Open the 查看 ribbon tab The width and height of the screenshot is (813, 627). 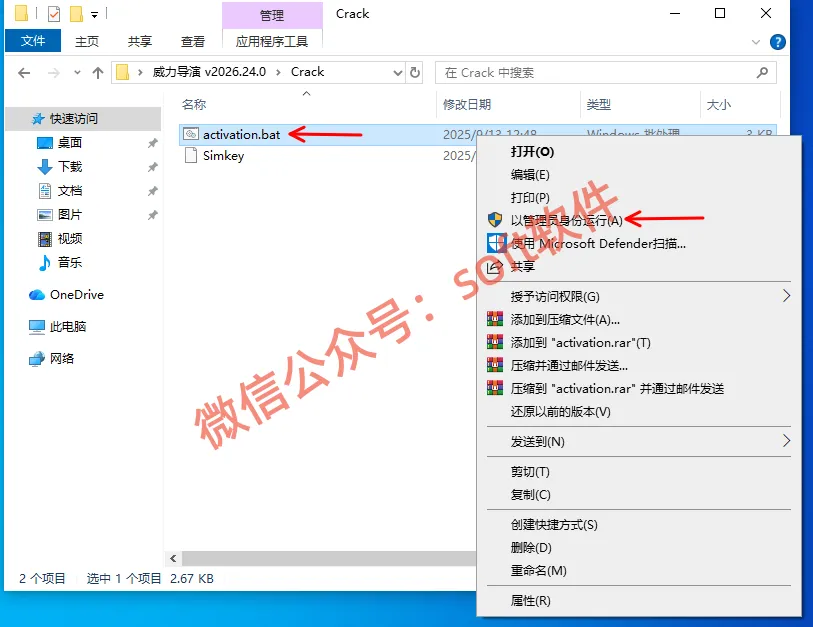point(192,41)
